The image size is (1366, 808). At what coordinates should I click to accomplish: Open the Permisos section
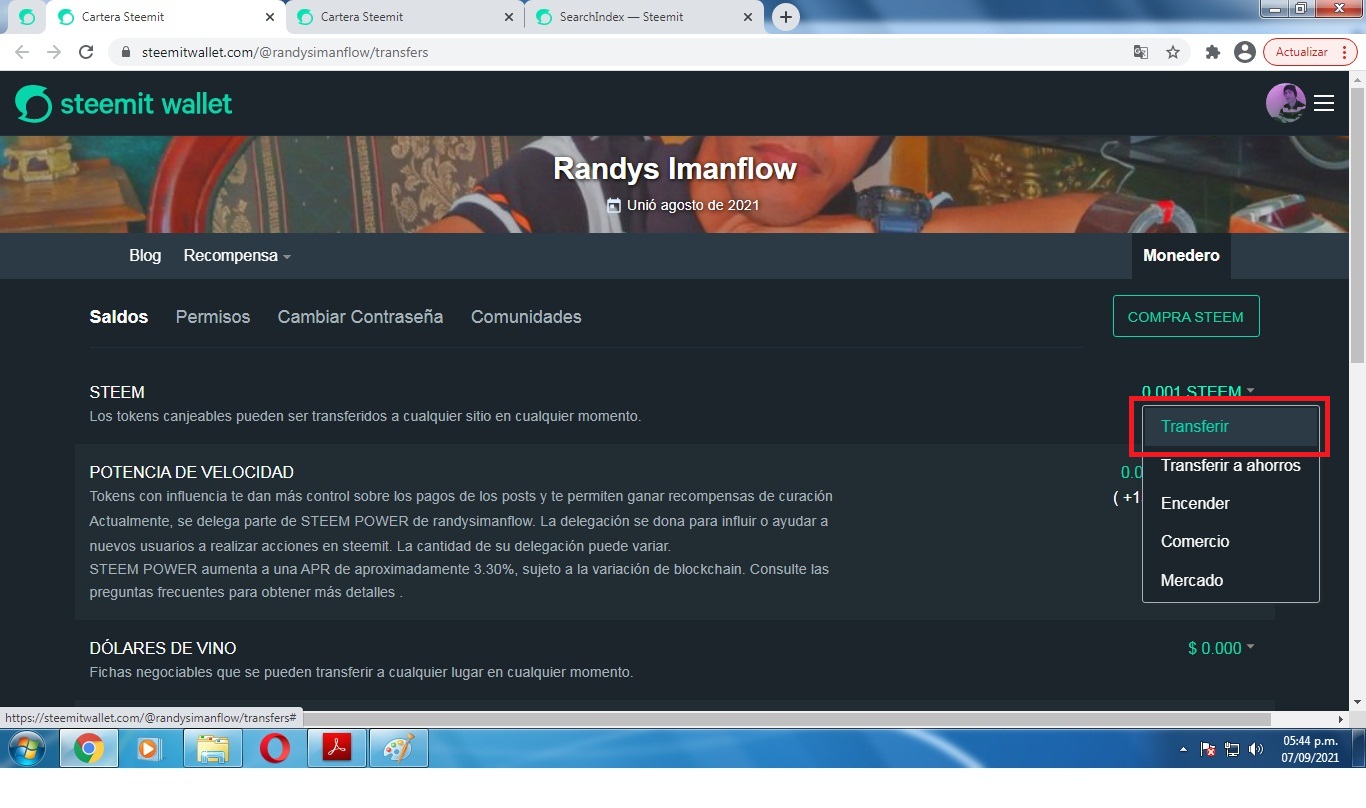[x=213, y=316]
